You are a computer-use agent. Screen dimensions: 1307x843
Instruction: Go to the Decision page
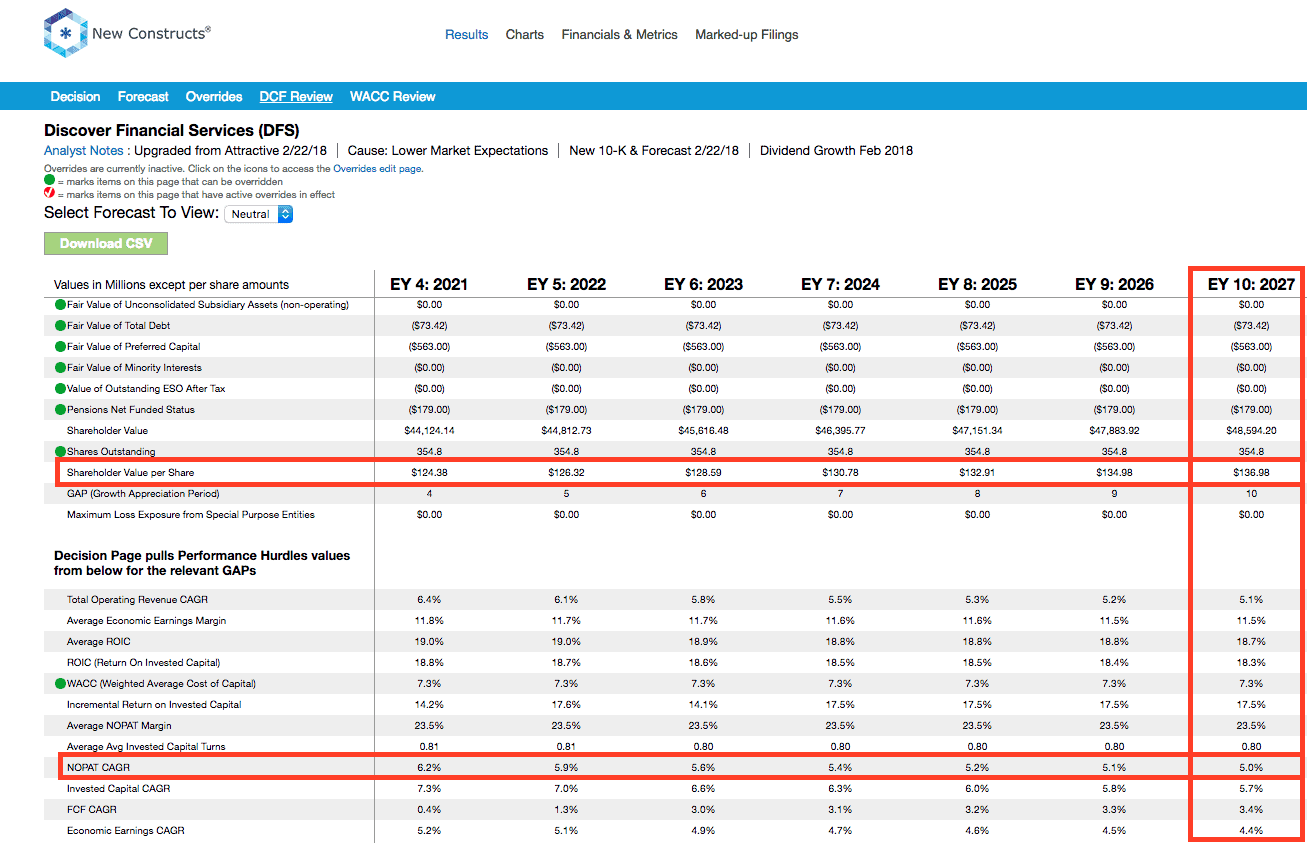pos(76,97)
